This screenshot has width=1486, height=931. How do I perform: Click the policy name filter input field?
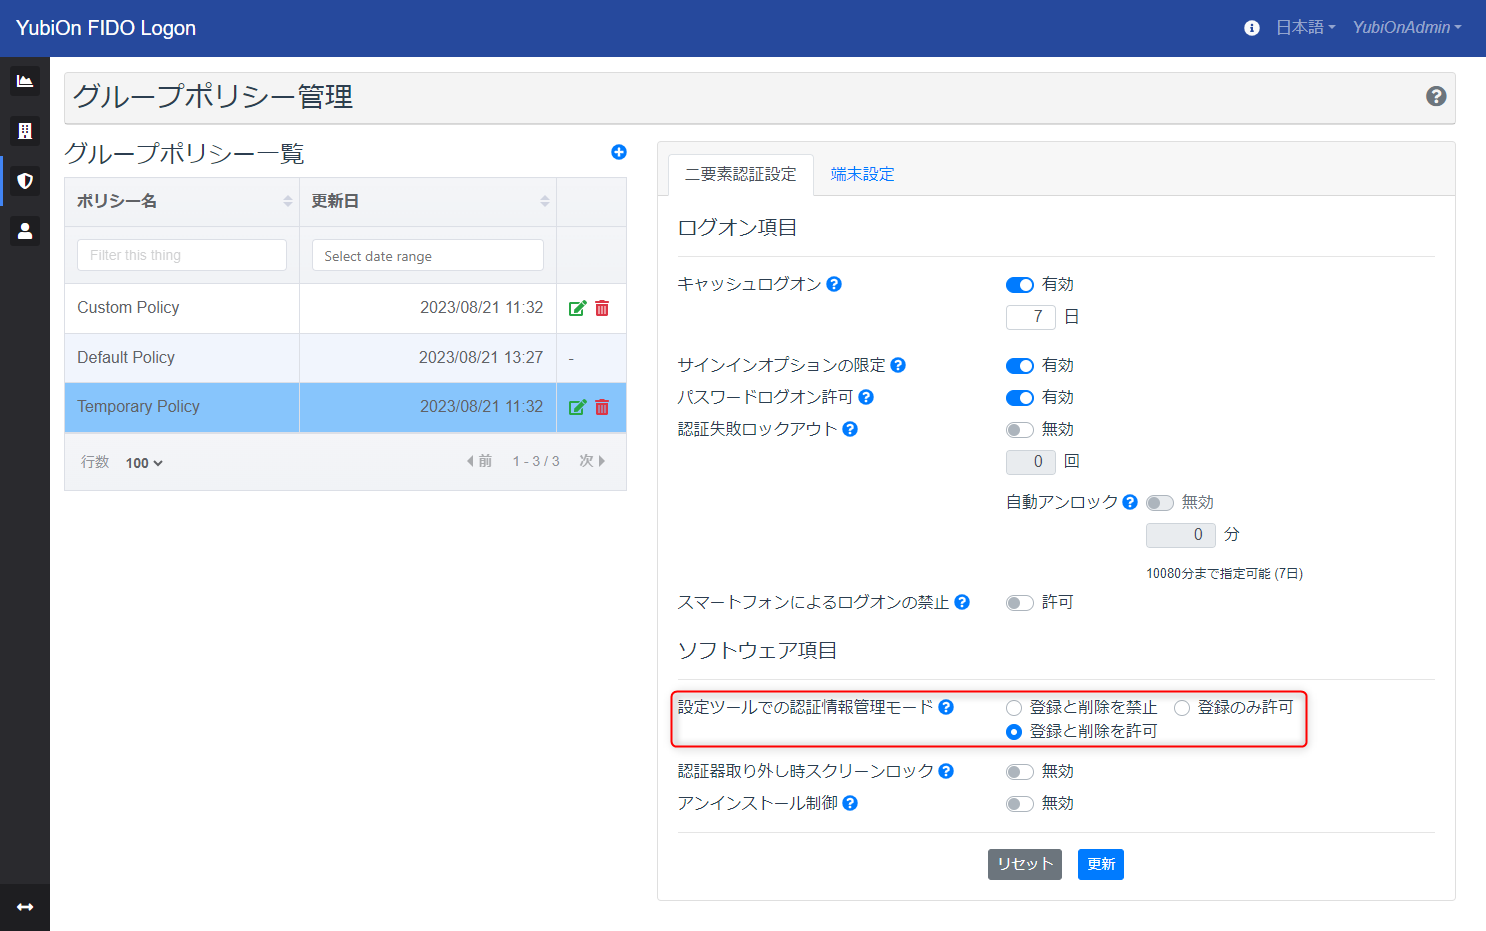click(x=181, y=255)
